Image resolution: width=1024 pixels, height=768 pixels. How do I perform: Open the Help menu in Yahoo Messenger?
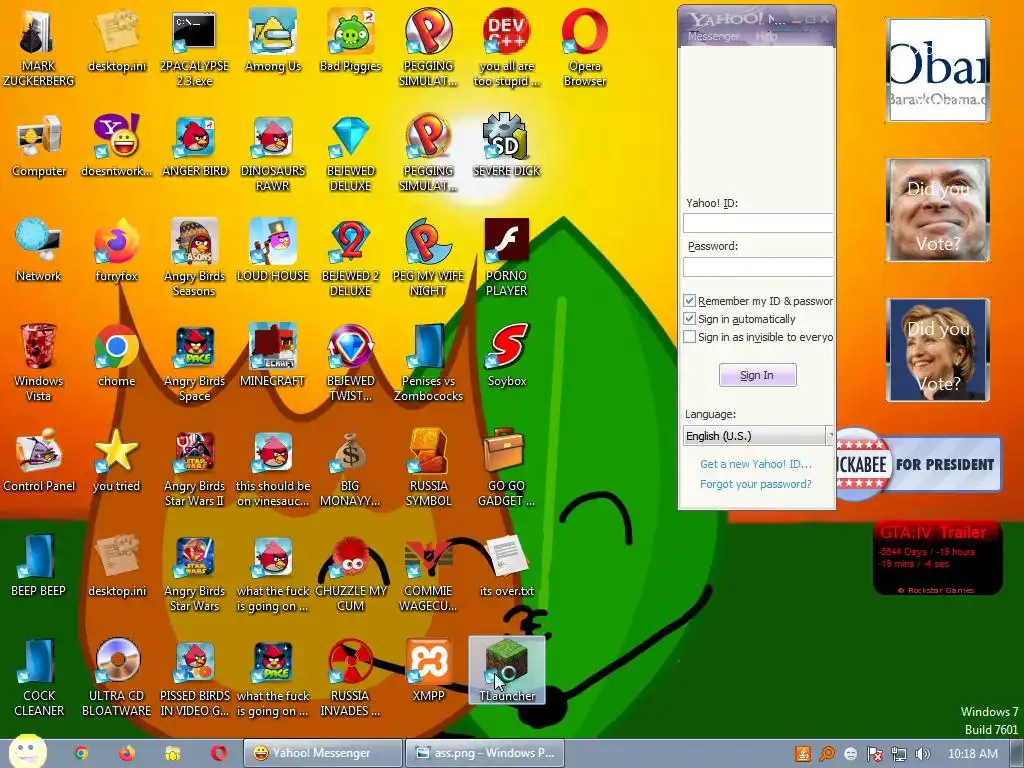click(766, 37)
